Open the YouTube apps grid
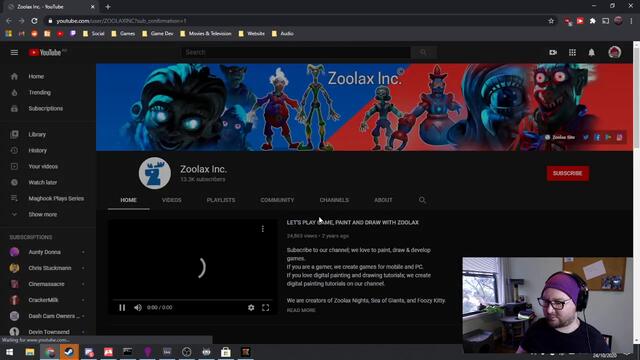The width and height of the screenshot is (640, 360). (572, 52)
